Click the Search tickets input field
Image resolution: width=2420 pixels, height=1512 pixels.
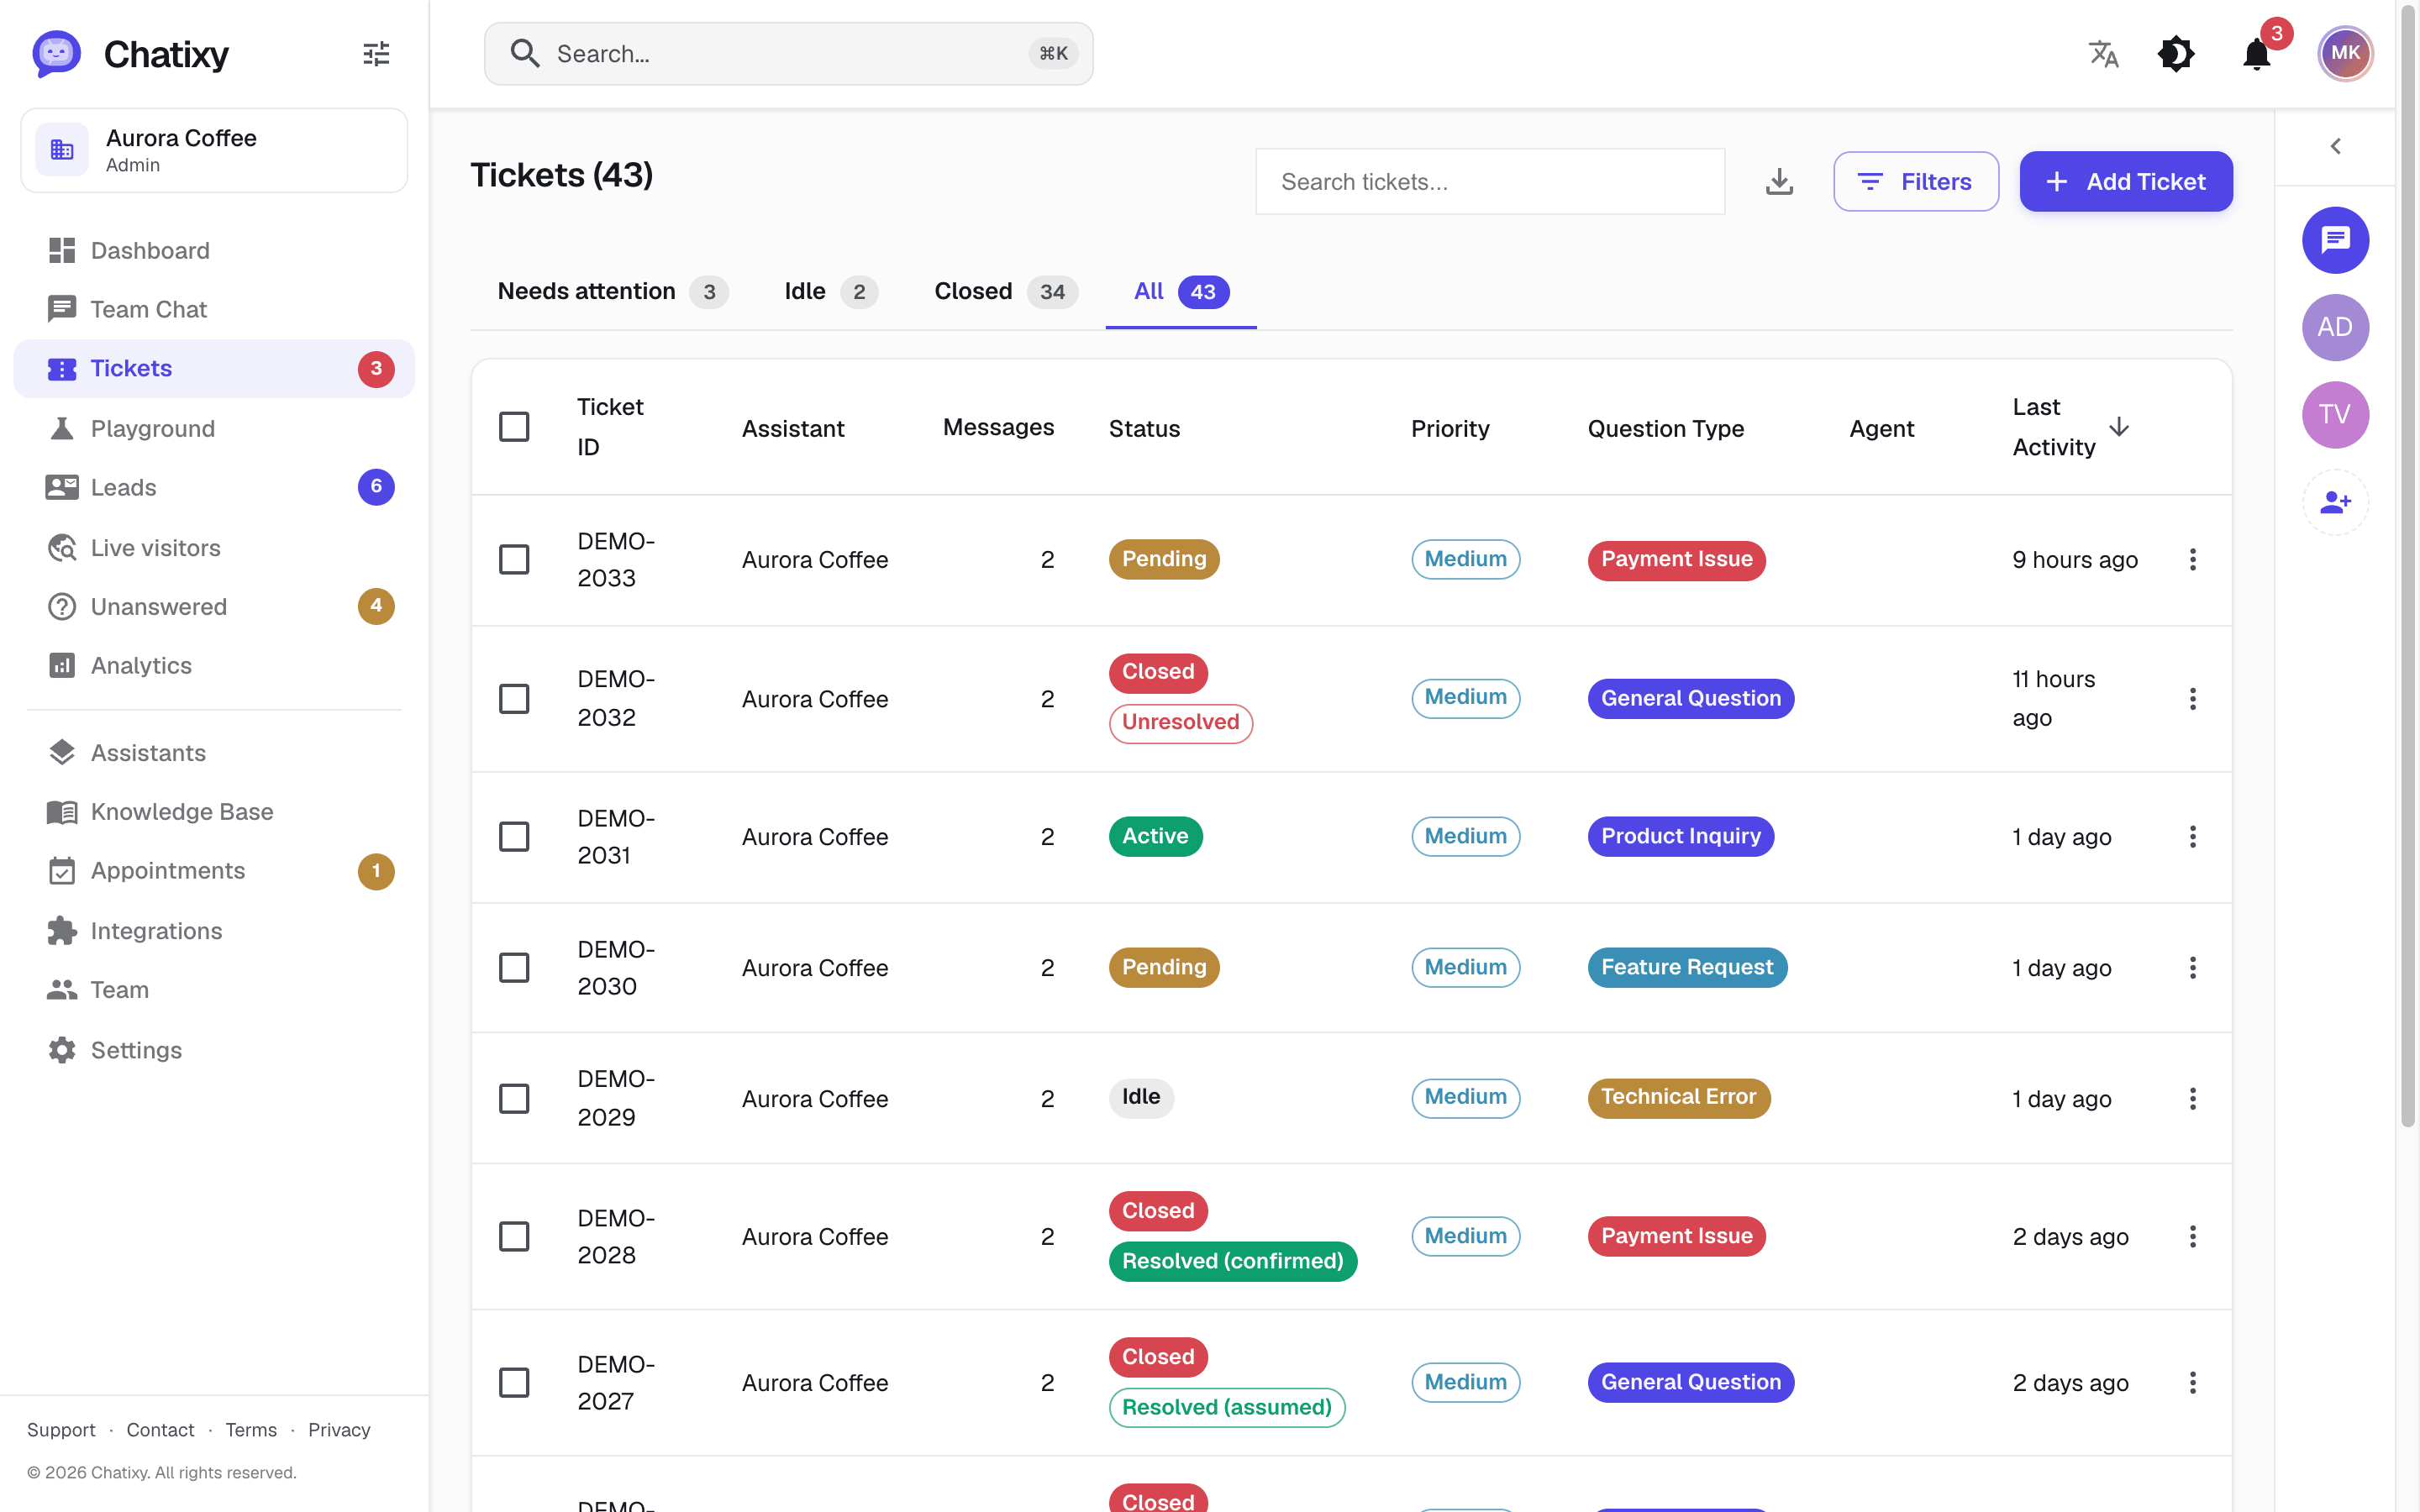(1490, 182)
